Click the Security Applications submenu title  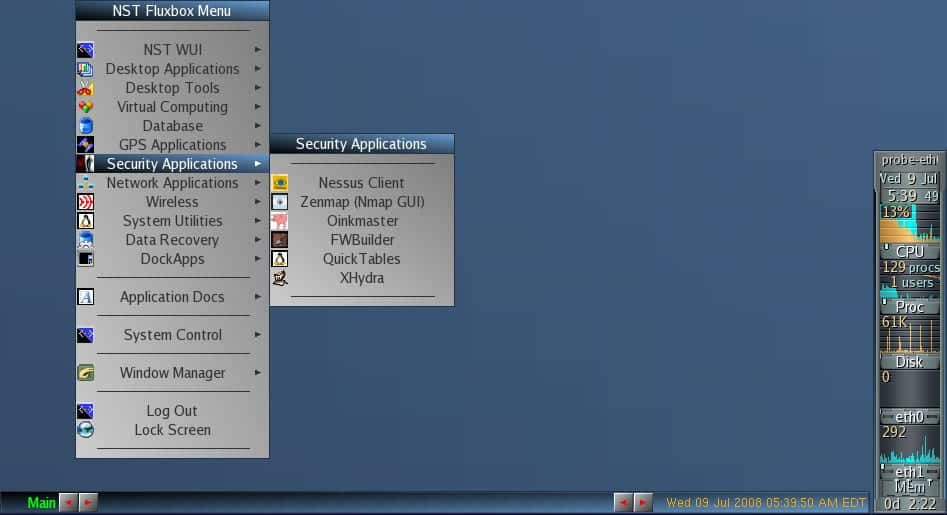pos(362,144)
